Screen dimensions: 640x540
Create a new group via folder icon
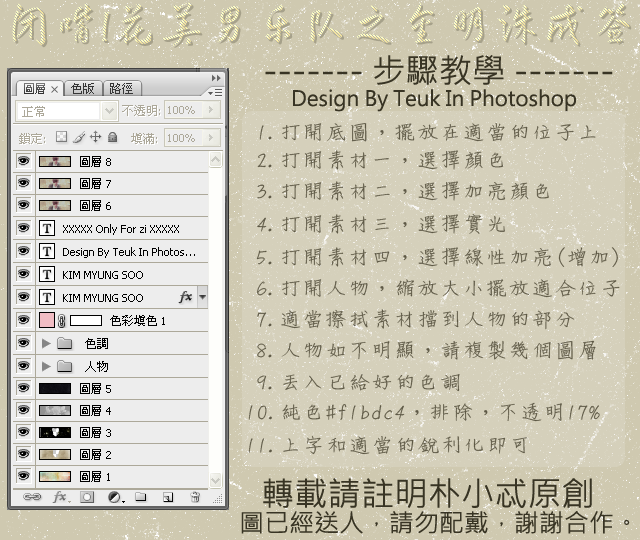point(141,496)
